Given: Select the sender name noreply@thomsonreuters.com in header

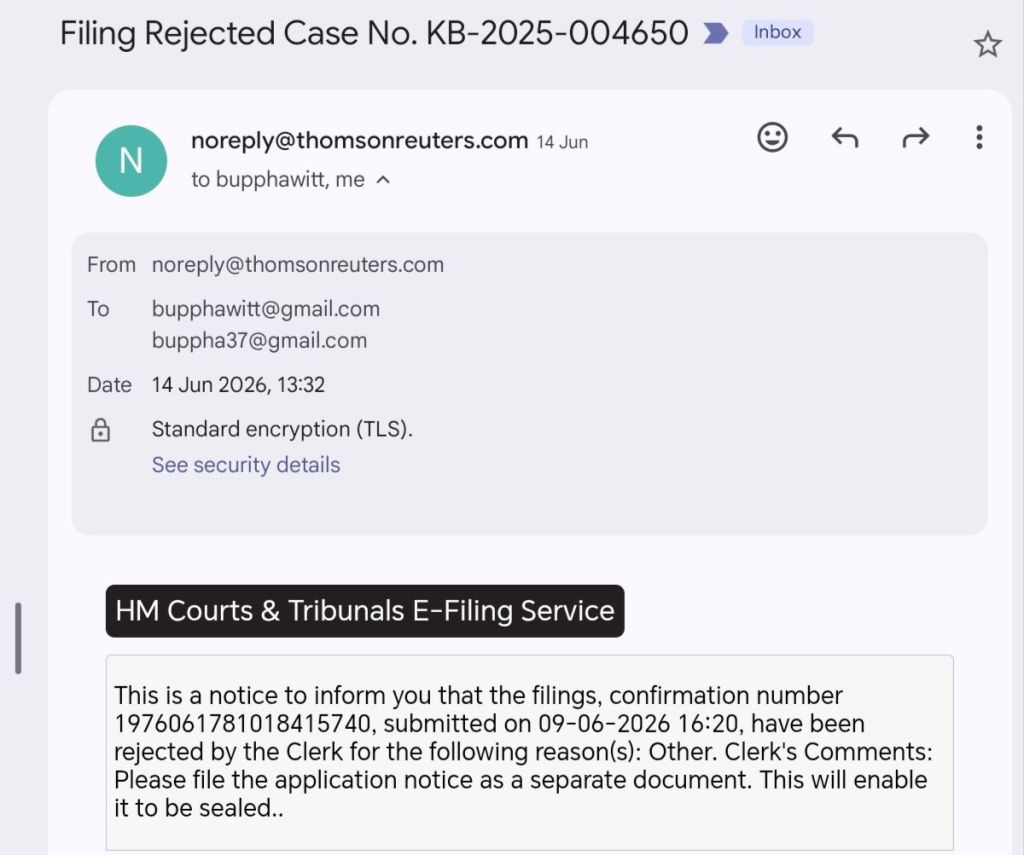Looking at the screenshot, I should [359, 140].
